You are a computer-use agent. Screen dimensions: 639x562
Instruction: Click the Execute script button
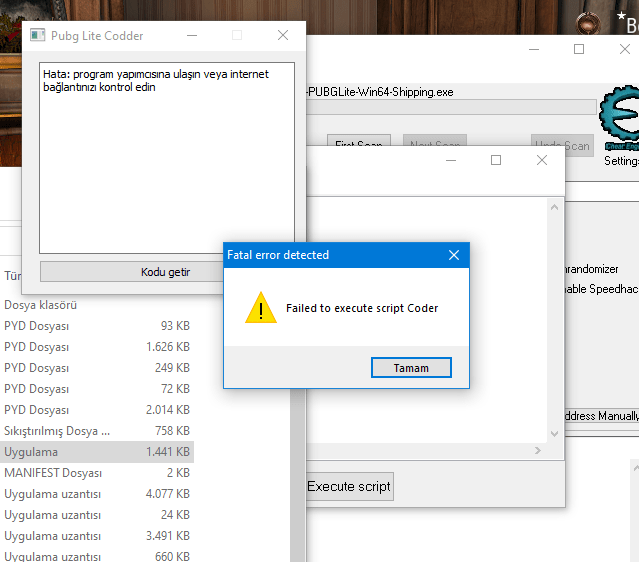tap(349, 487)
